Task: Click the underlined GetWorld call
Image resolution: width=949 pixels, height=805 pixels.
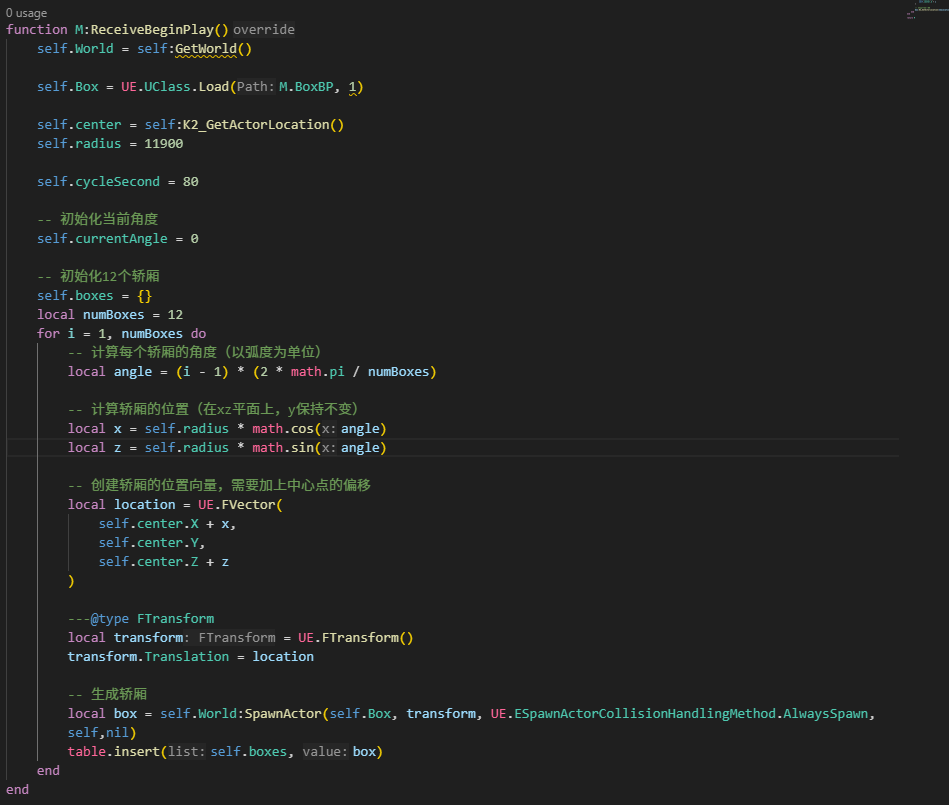Action: (206, 49)
